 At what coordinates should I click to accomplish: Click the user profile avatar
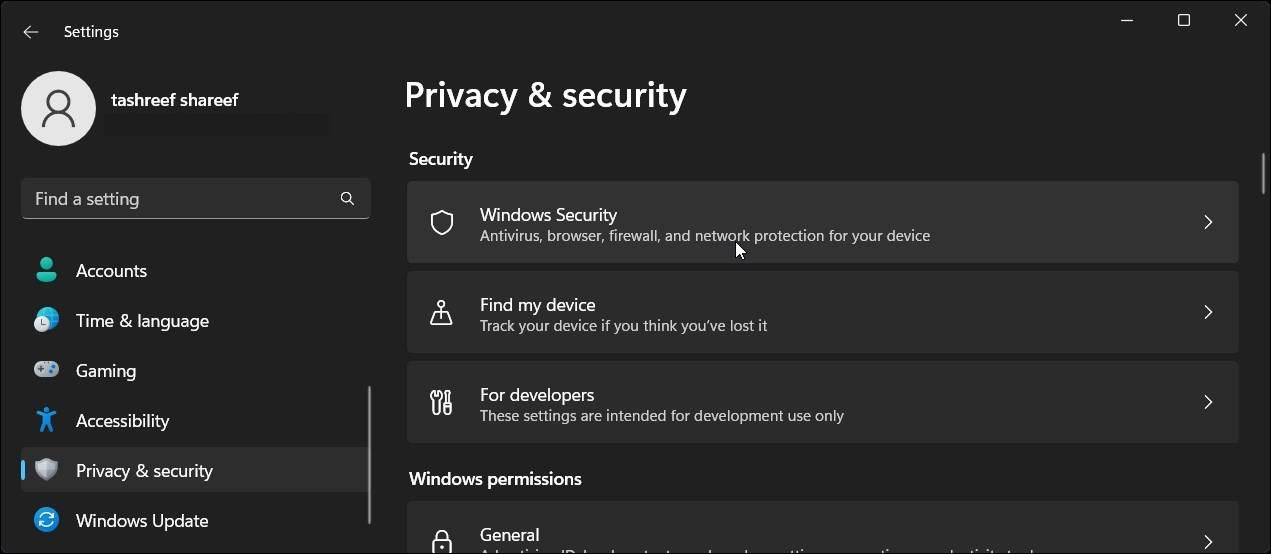coord(58,108)
